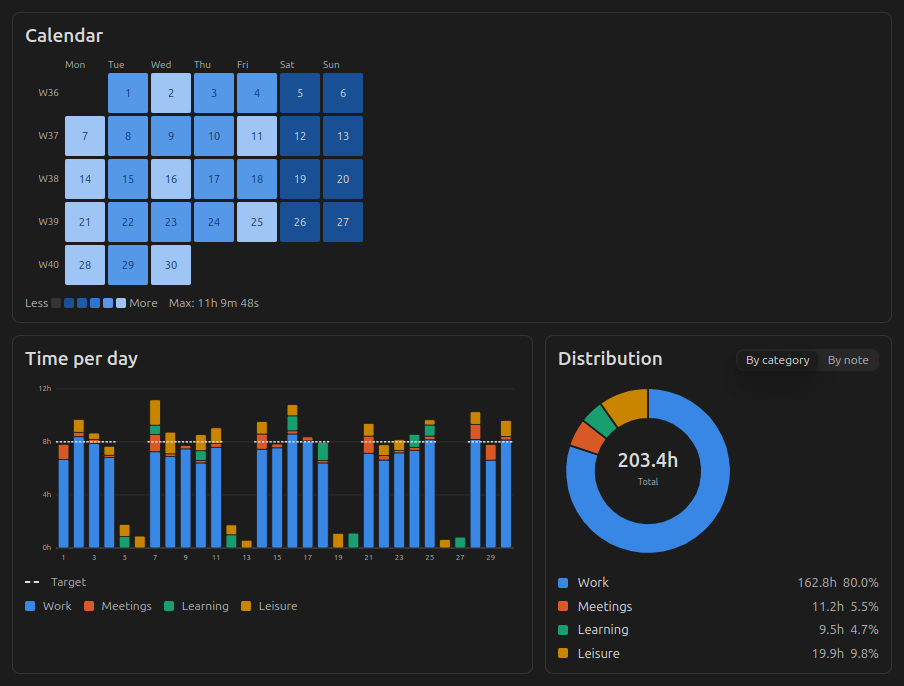Click the bar for day 29 in chart
The height and width of the screenshot is (686, 904).
491,496
